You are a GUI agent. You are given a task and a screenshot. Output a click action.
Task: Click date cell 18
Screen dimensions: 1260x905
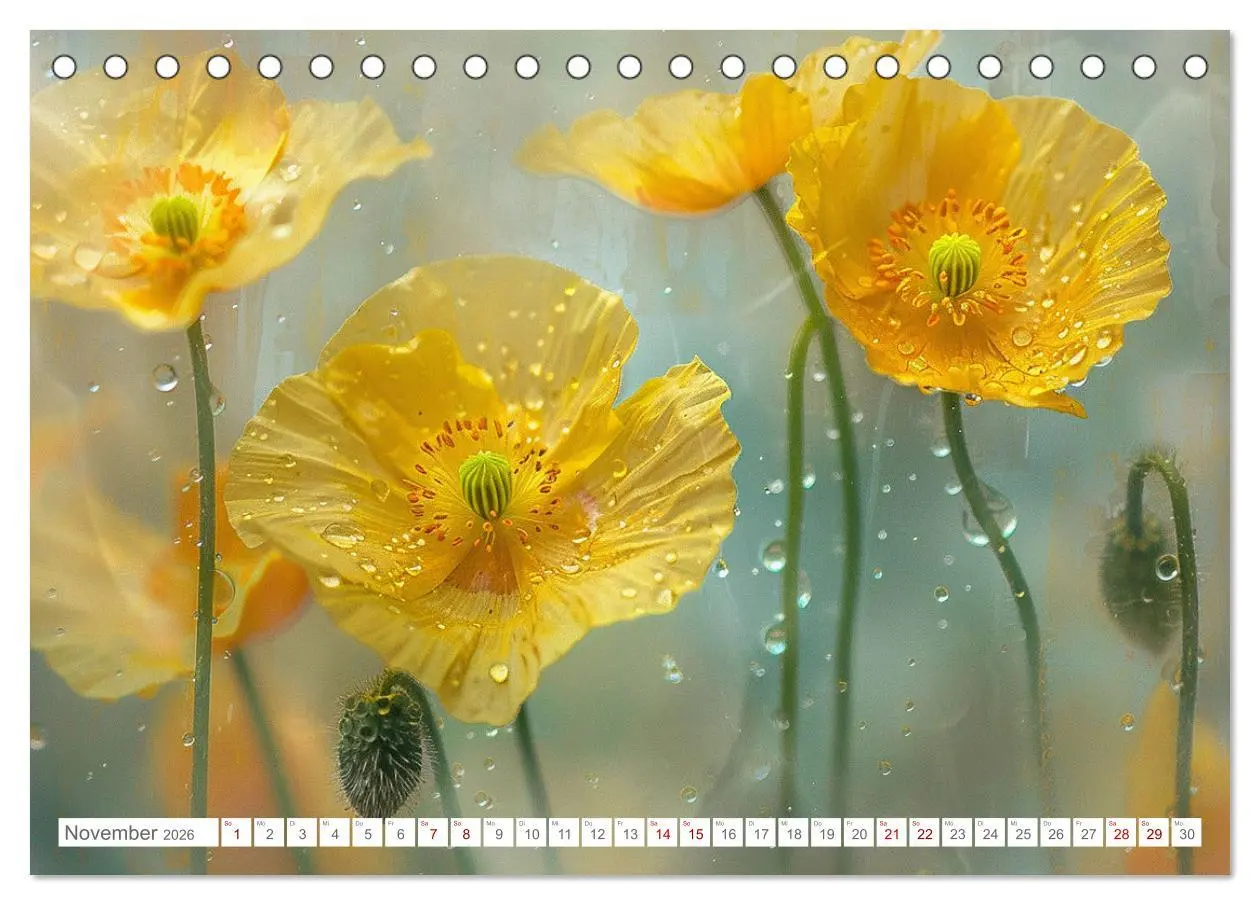click(x=793, y=832)
